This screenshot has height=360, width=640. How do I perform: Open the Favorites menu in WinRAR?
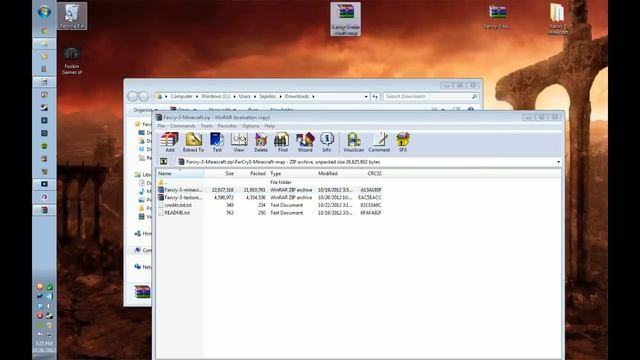pos(227,126)
